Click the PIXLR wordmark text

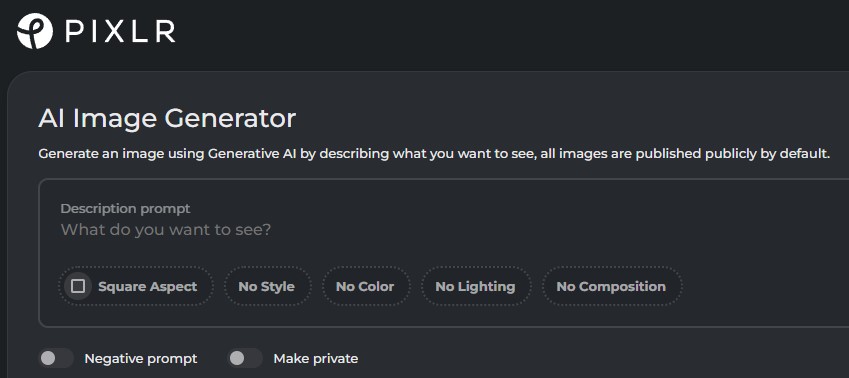click(x=120, y=31)
